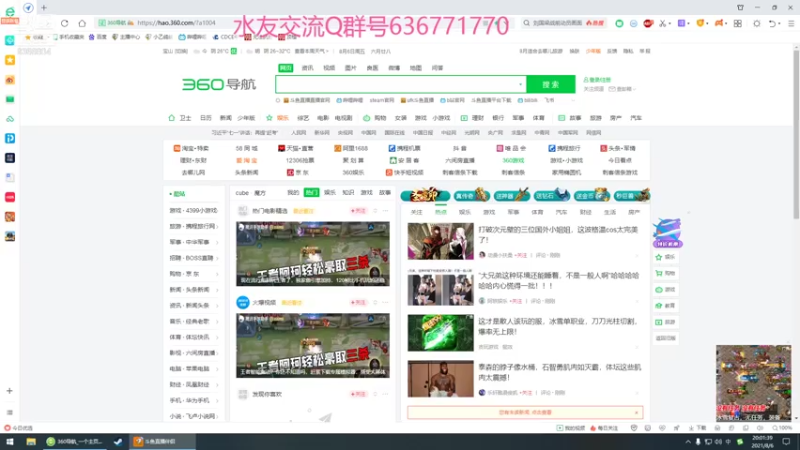This screenshot has width=800, height=450.
Task: Open the search box suggestions dropdown arrow
Action: (x=520, y=84)
